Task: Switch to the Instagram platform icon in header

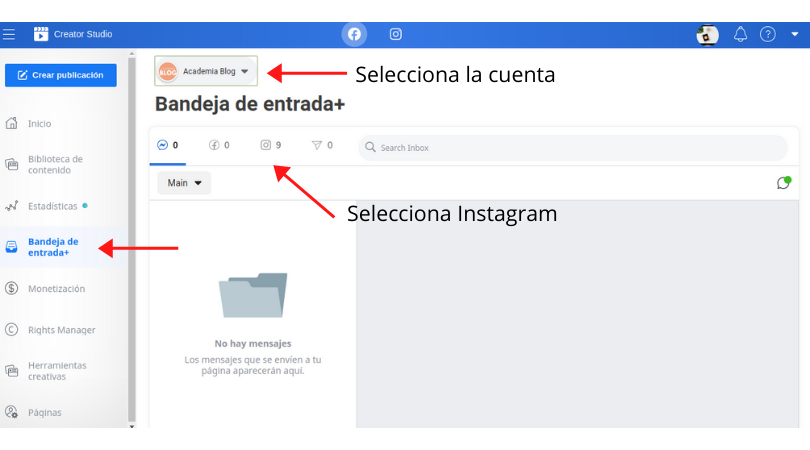Action: [x=396, y=34]
